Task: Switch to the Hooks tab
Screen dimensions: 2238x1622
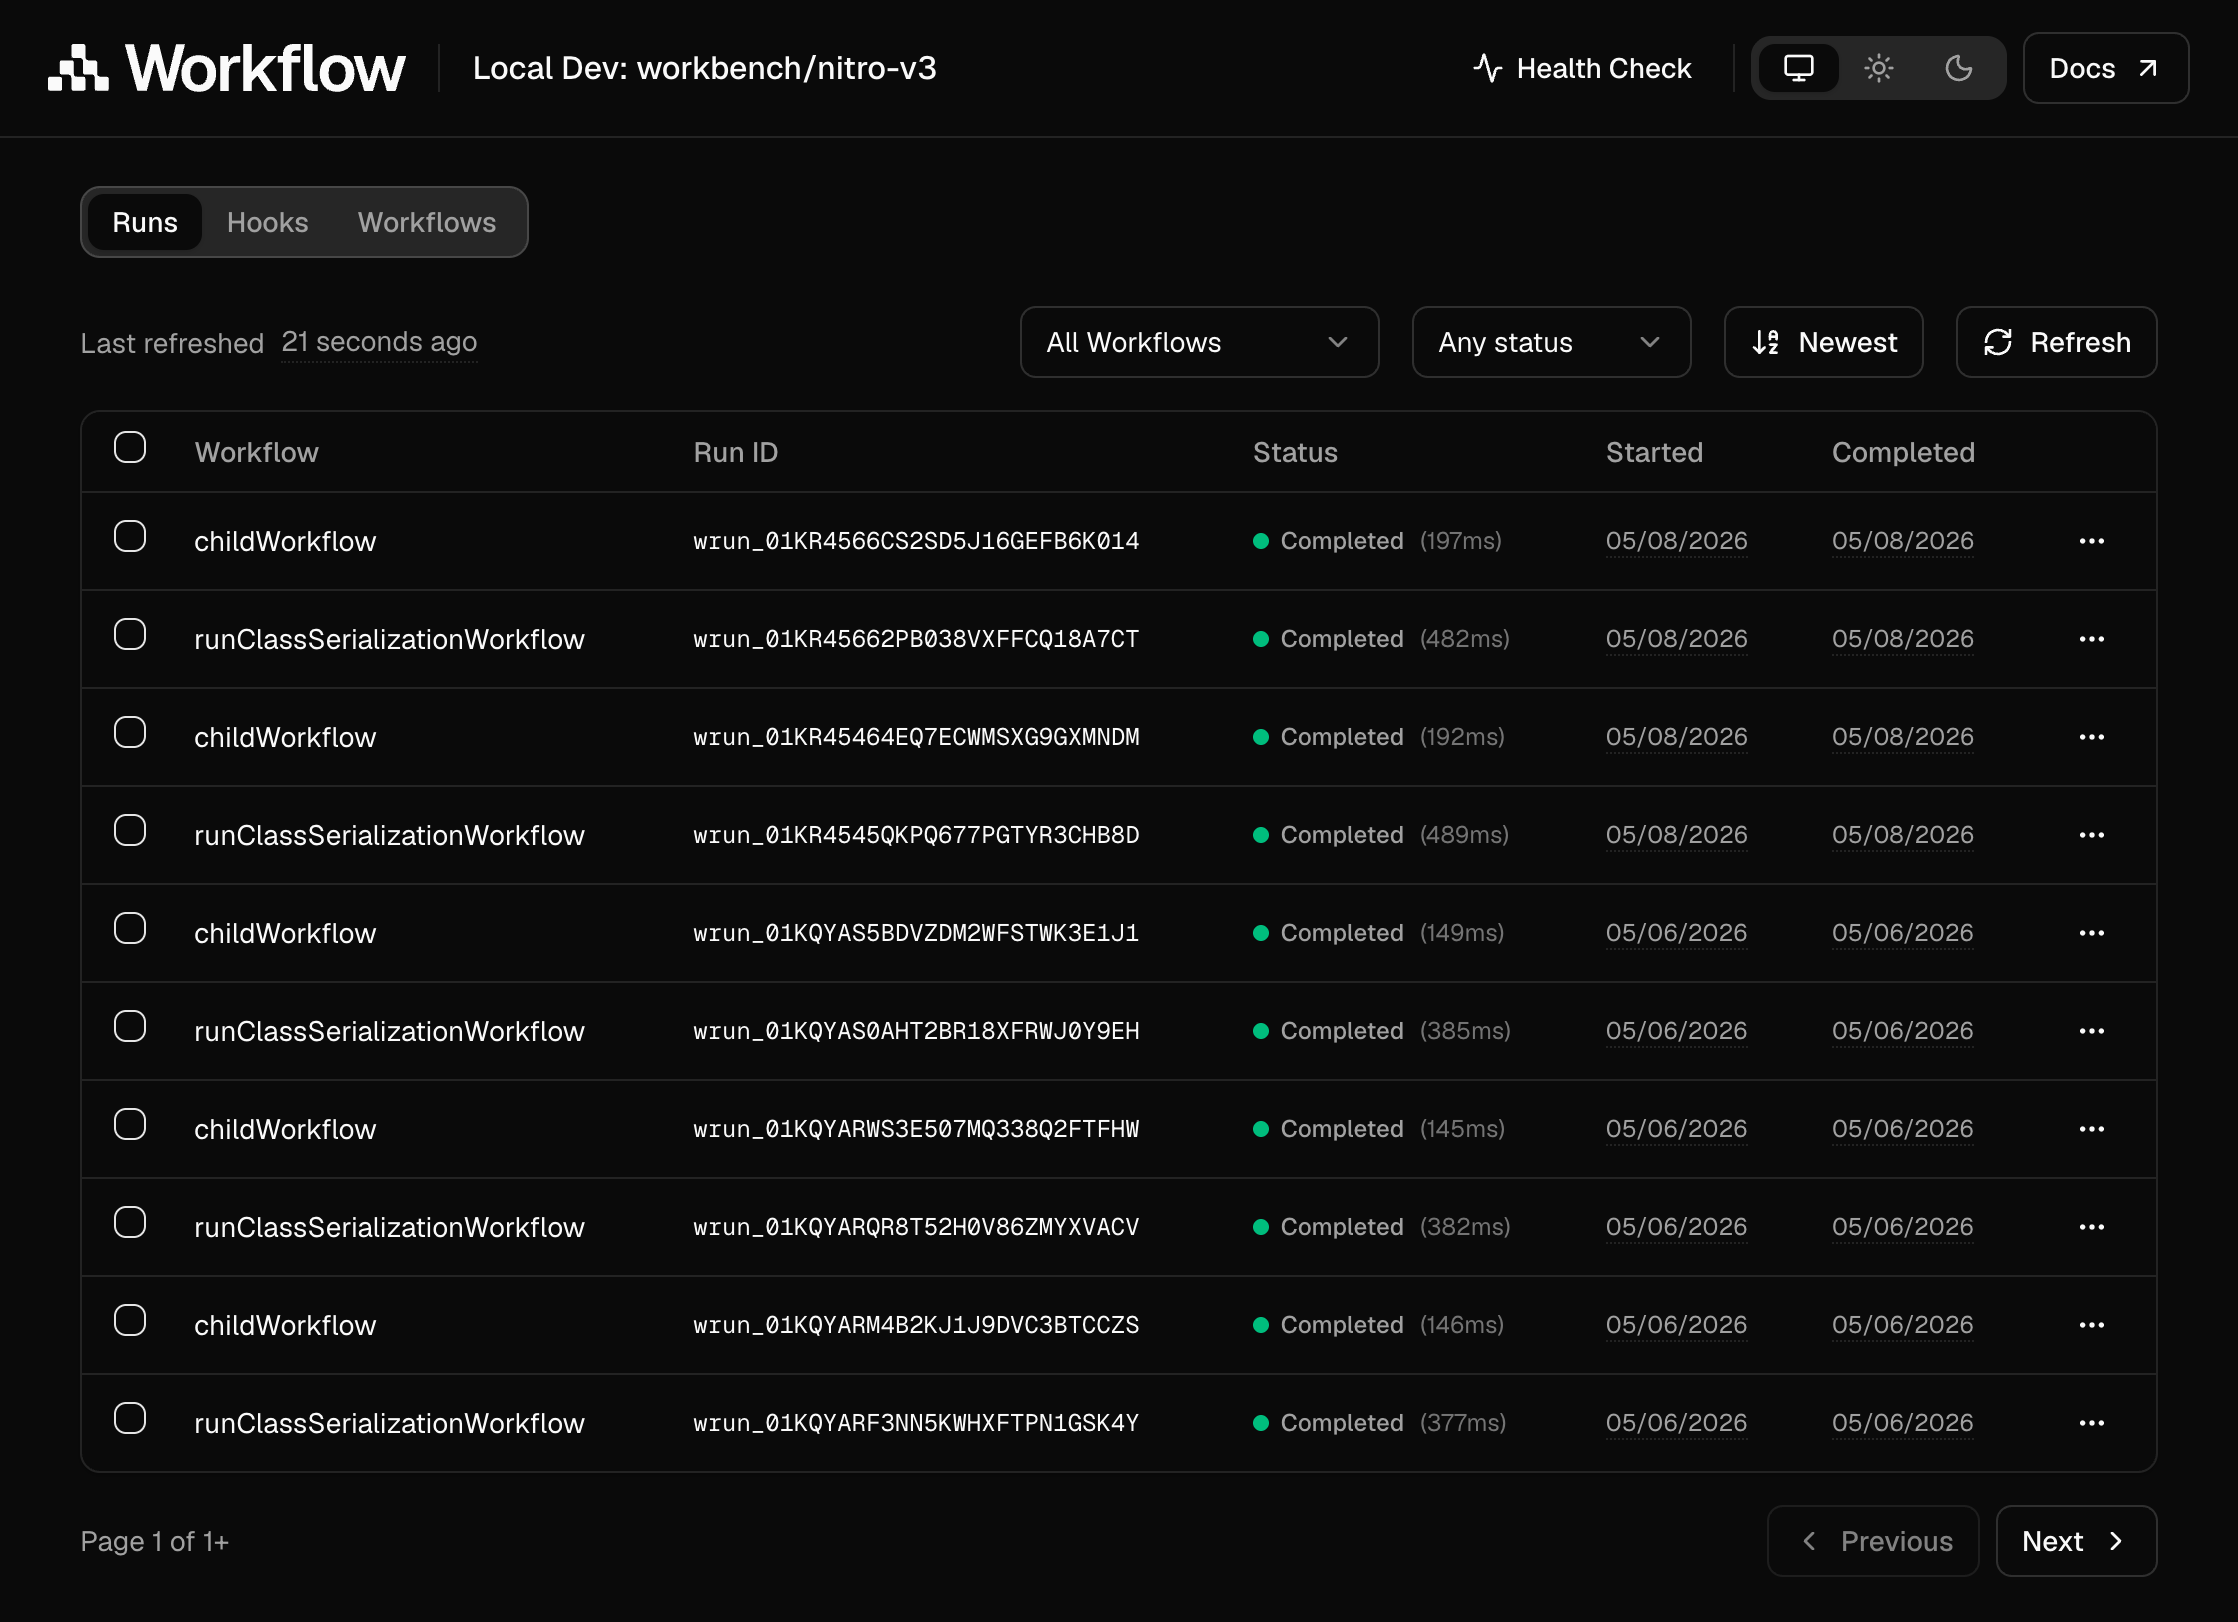Action: coord(267,222)
